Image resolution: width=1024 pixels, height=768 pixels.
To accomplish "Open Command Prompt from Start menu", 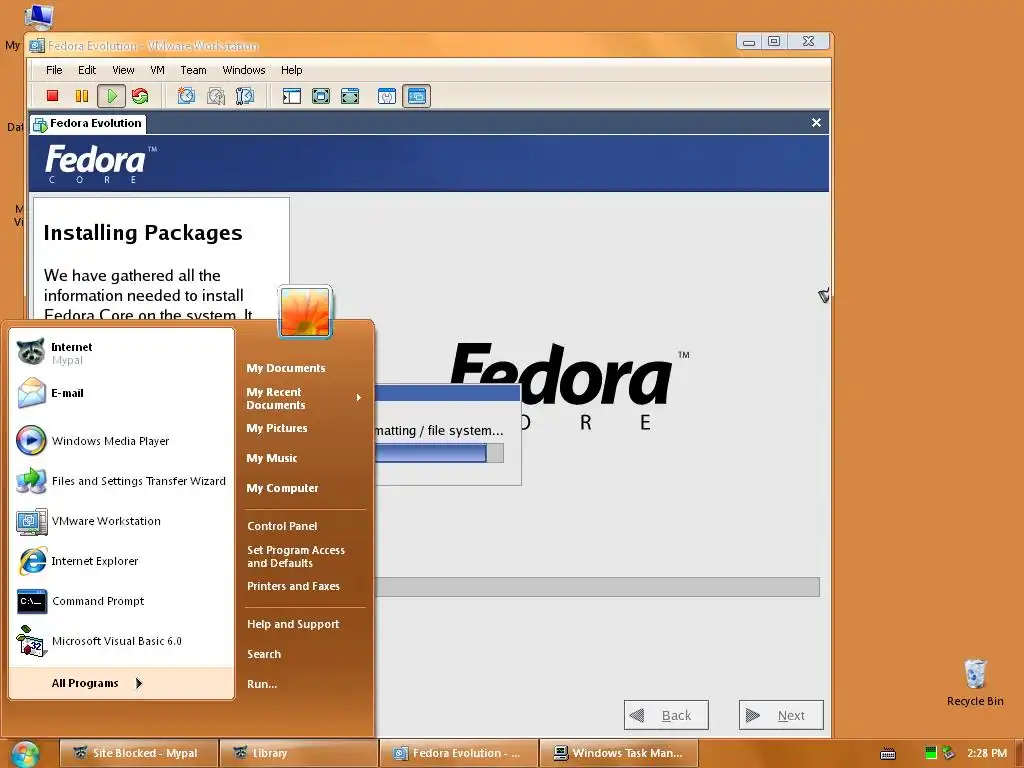I will click(x=123, y=601).
